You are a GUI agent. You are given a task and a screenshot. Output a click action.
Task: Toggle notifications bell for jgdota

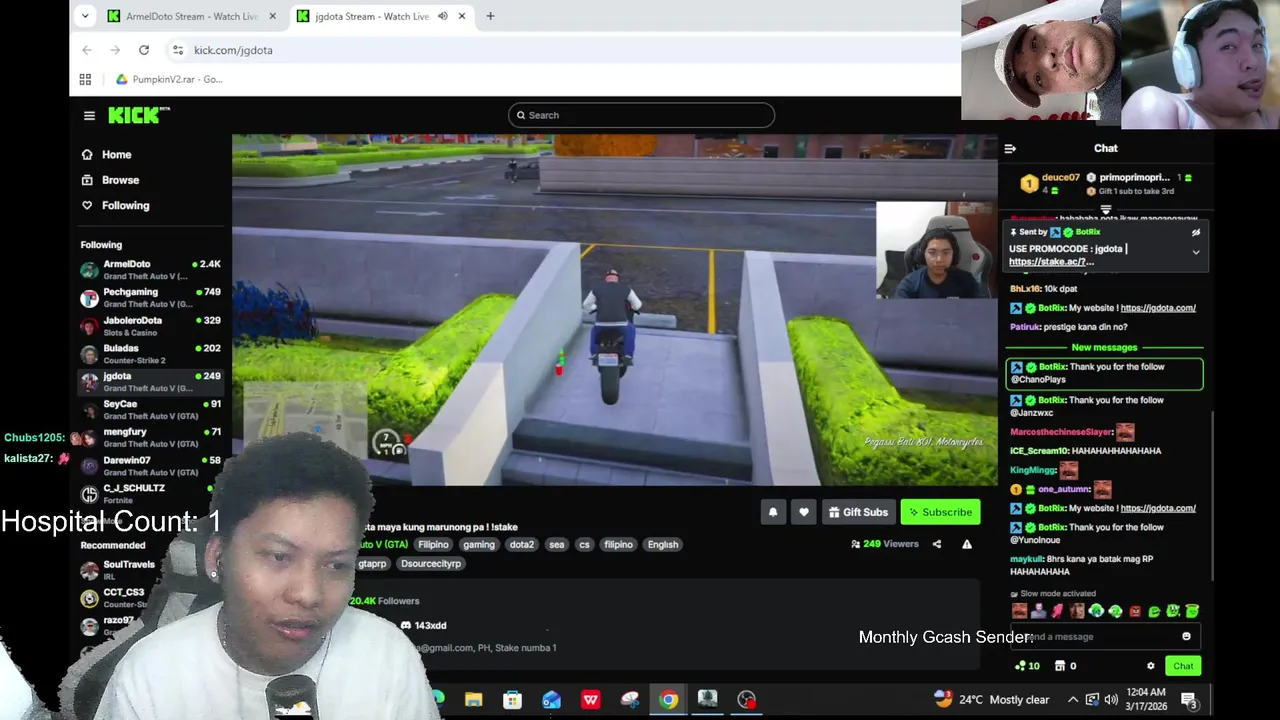(773, 512)
